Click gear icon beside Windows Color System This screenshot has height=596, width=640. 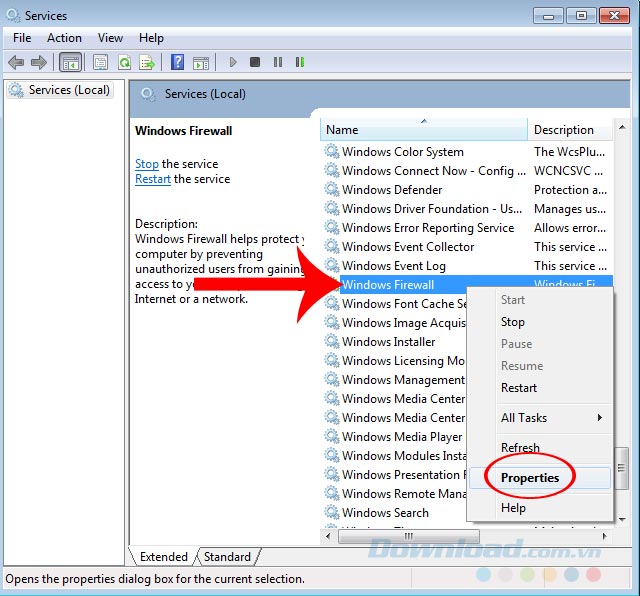tap(332, 151)
